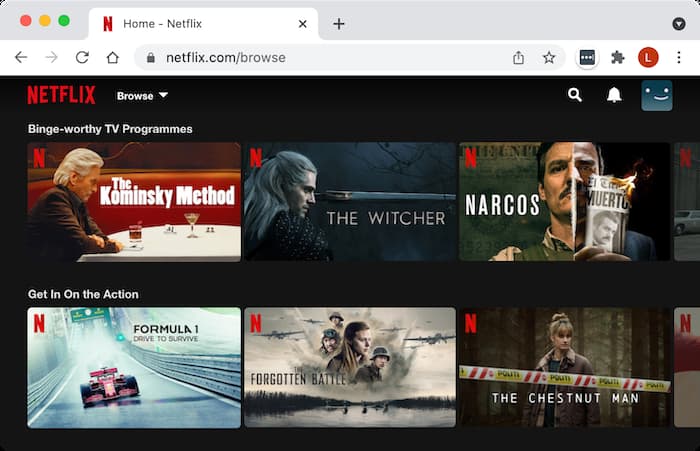Screen dimensions: 700x451
Task: Open the extensions puzzle piece menu
Action: point(617,58)
